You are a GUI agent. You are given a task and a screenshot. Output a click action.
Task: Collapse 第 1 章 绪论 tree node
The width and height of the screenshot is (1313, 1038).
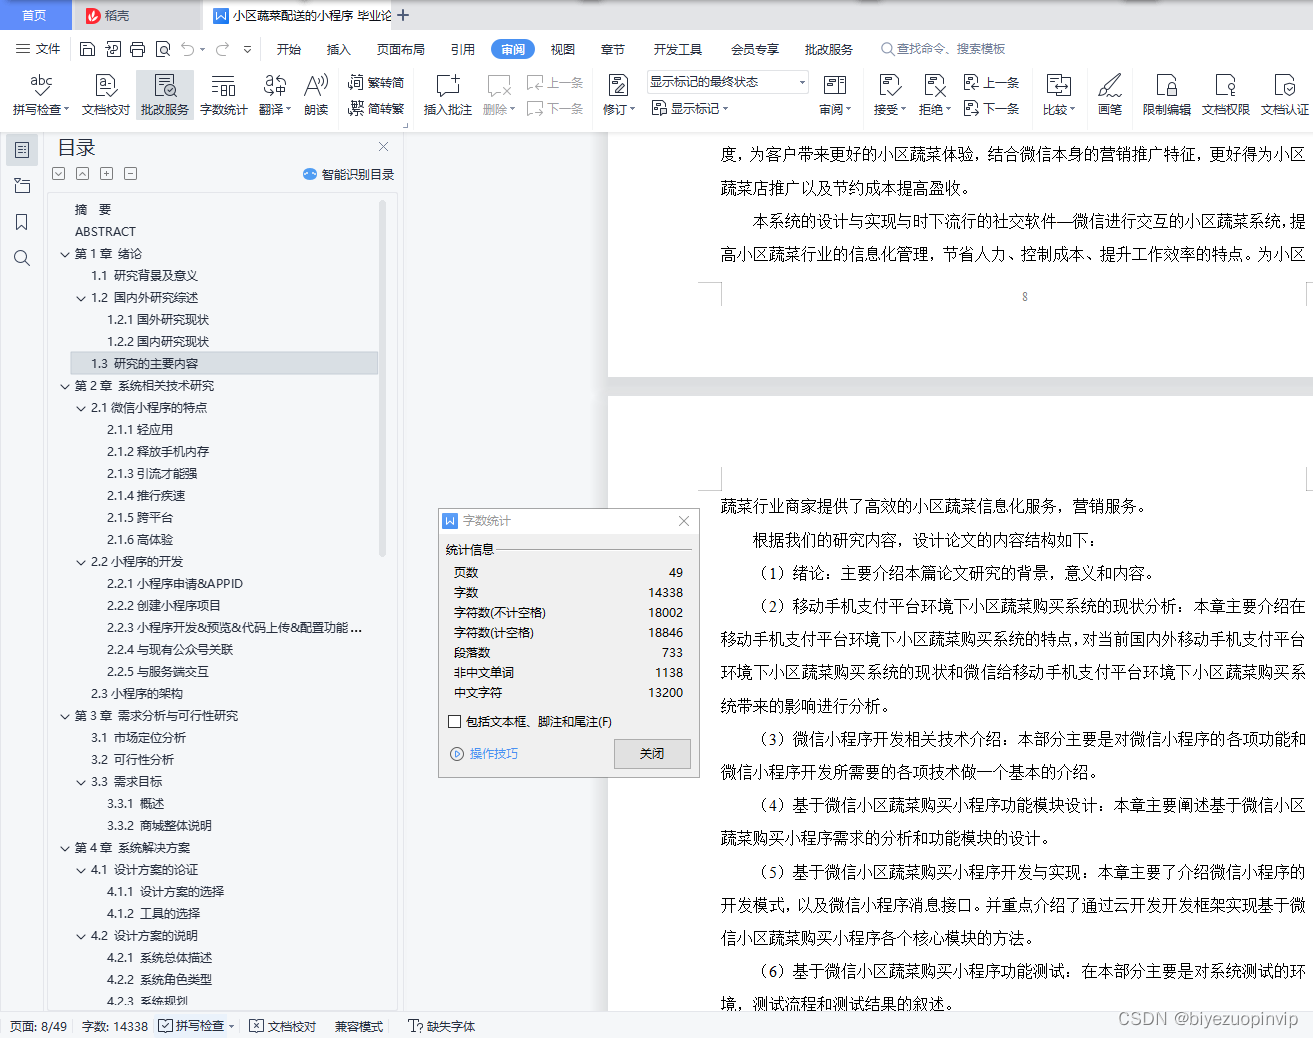pyautogui.click(x=65, y=254)
